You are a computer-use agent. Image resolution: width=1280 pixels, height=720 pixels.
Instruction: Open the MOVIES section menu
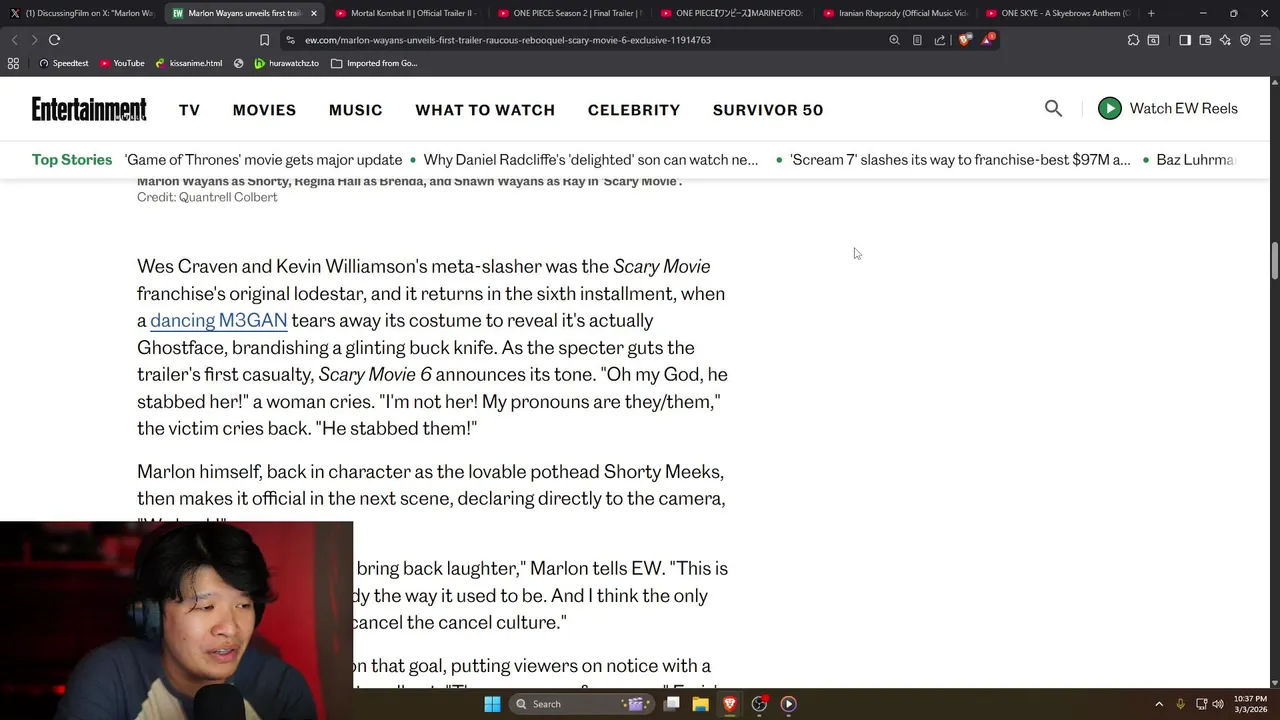[264, 110]
